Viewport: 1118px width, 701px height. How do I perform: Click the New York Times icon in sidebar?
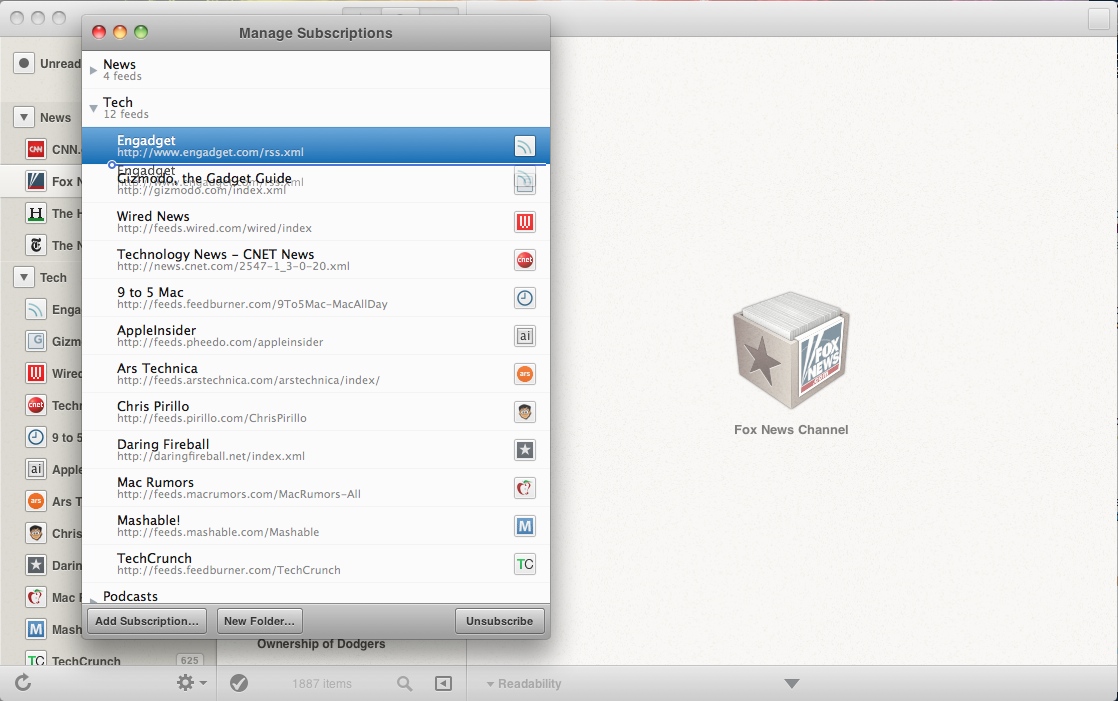(x=36, y=245)
